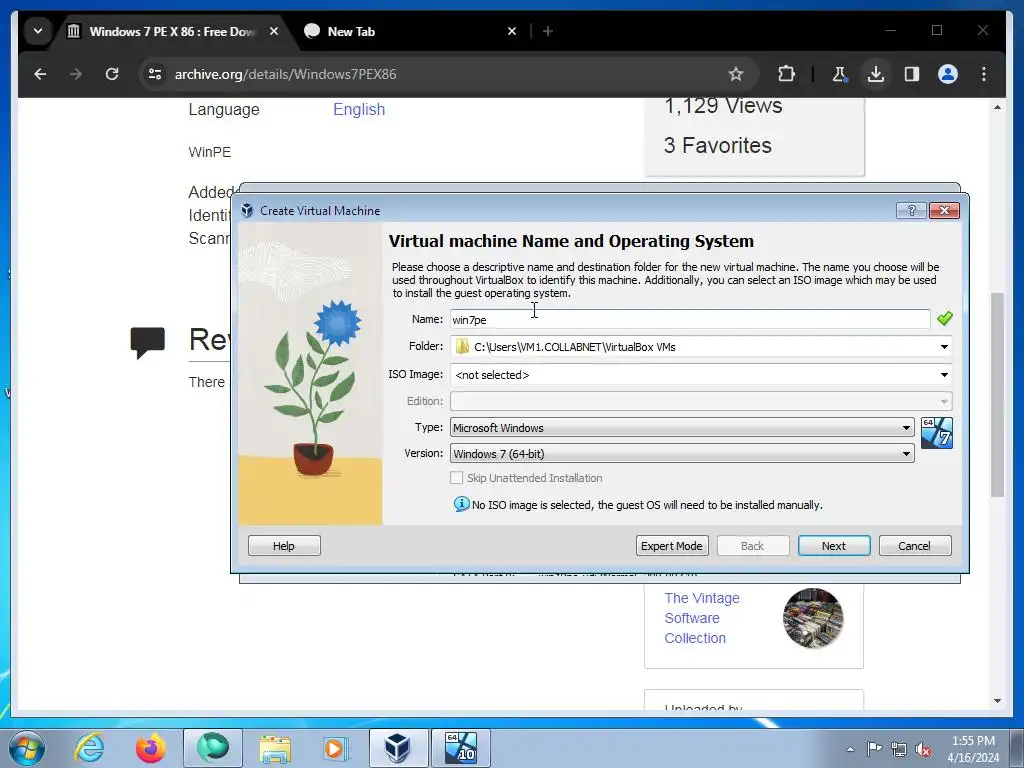
Task: Click the Chrome forward arrow
Action: click(76, 74)
